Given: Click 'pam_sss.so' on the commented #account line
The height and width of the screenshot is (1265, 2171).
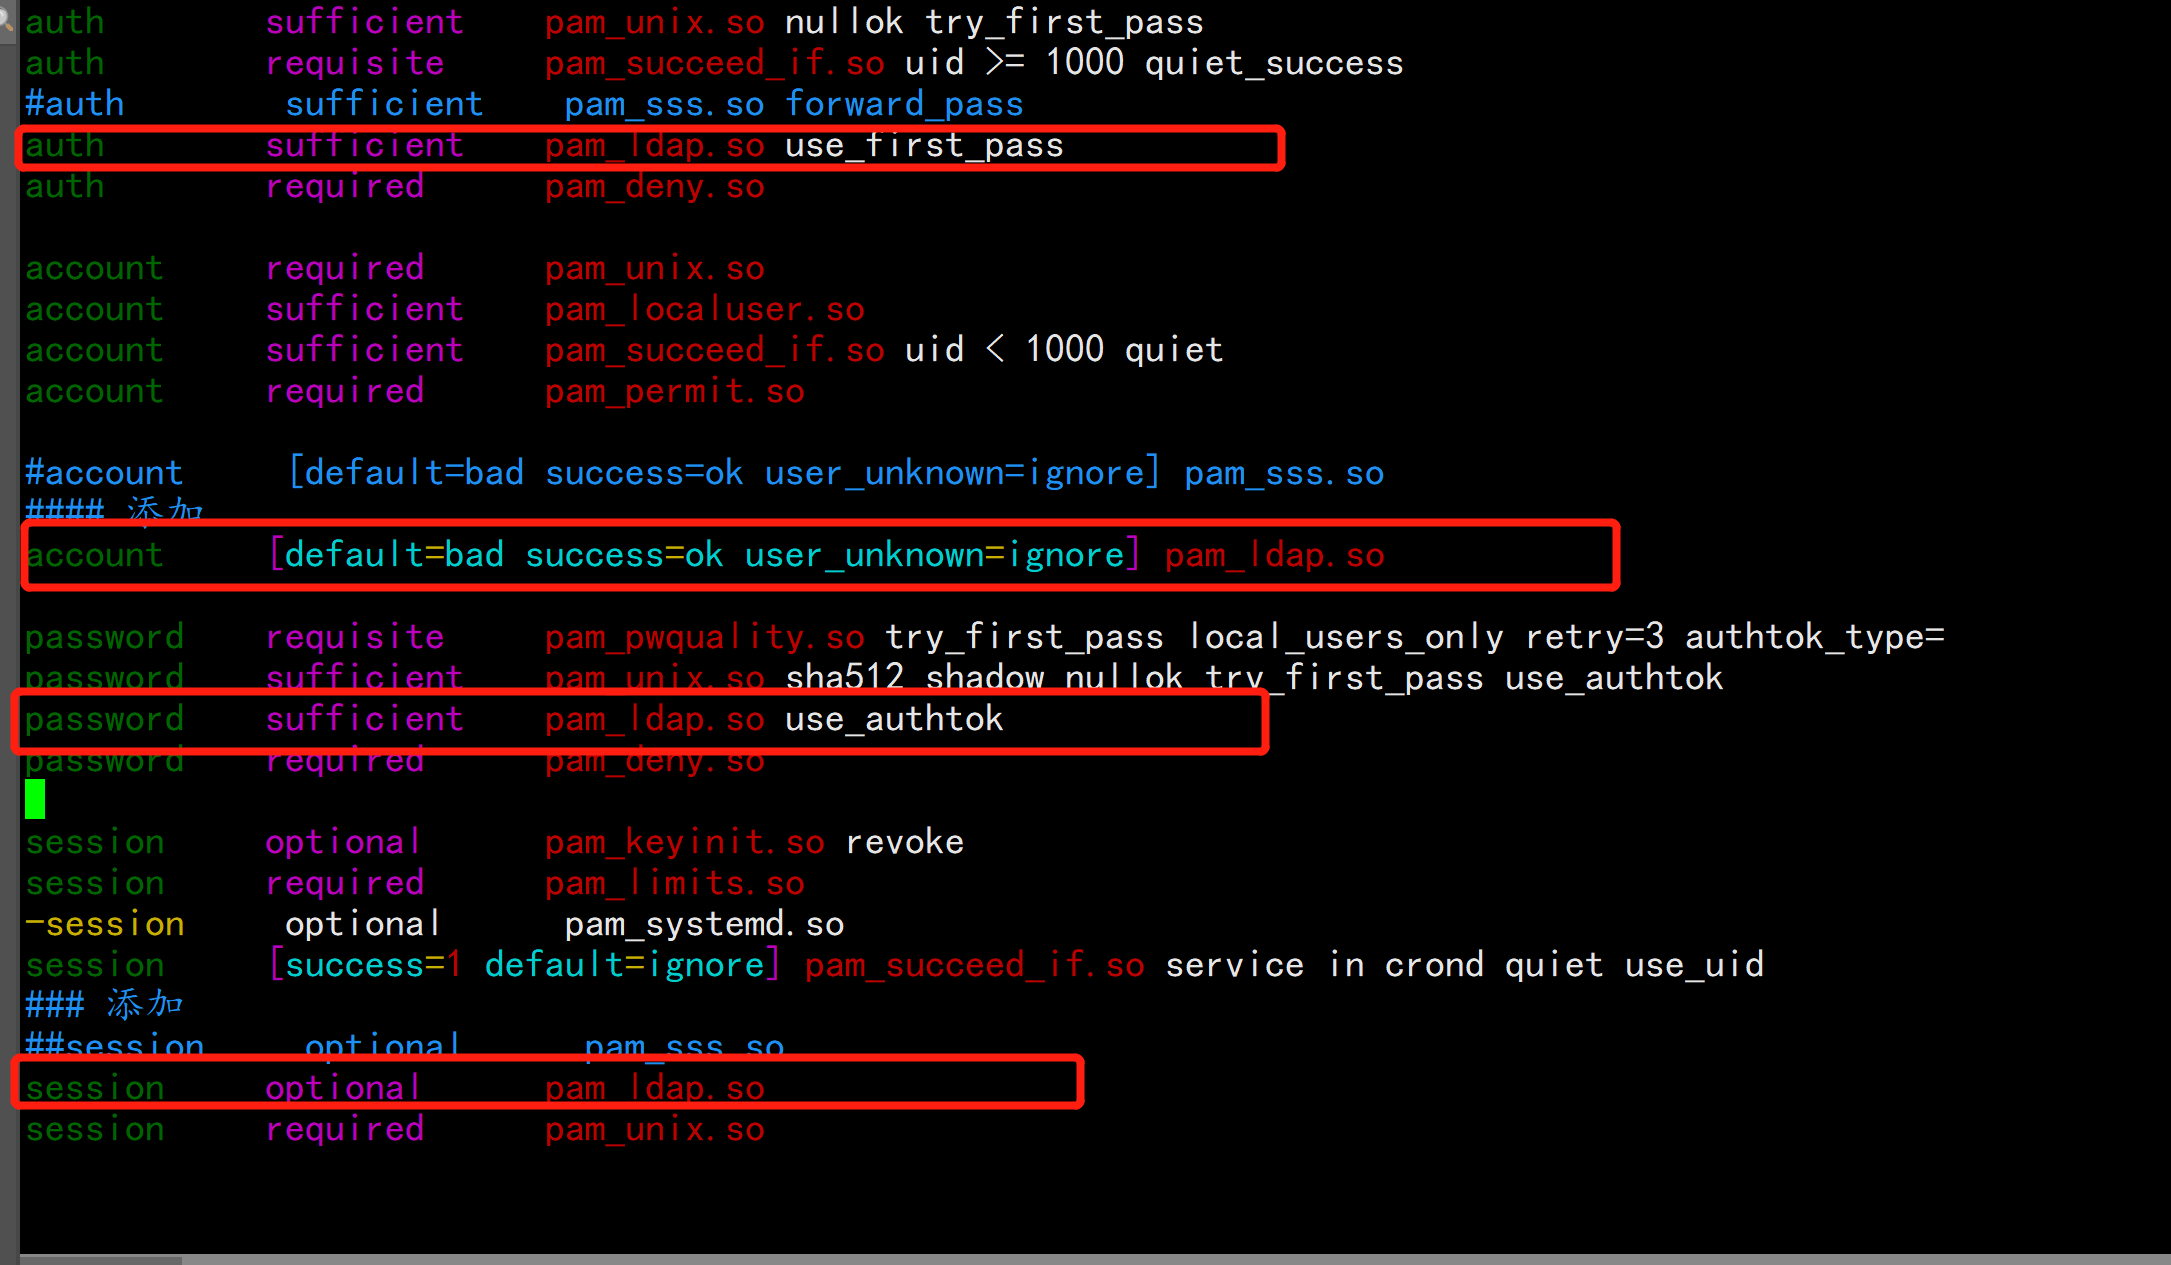Looking at the screenshot, I should [1284, 473].
